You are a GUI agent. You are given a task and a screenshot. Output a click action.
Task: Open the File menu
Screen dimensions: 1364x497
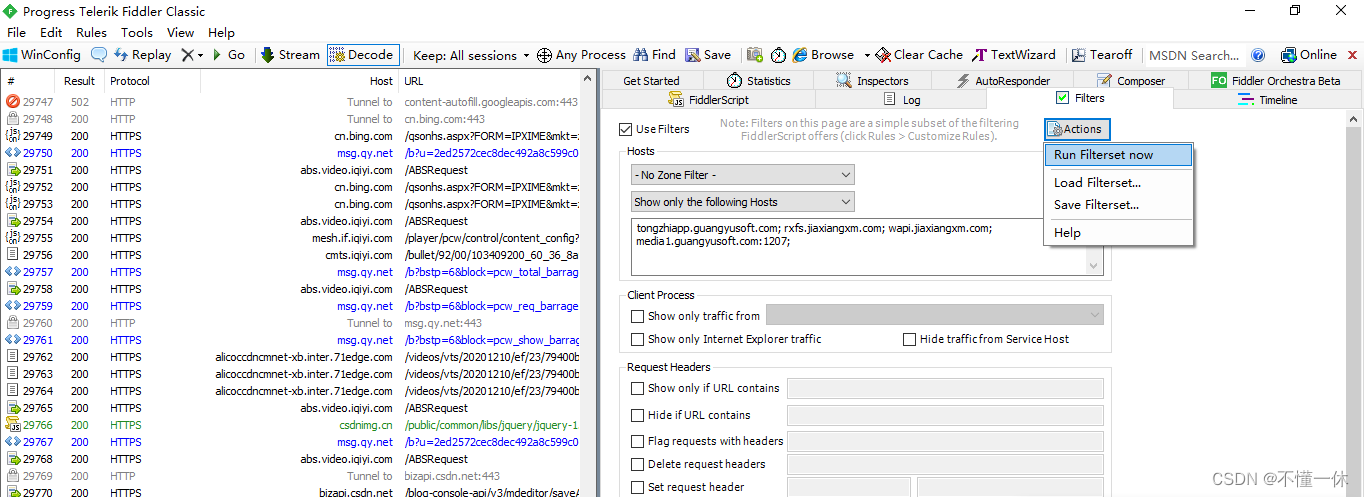click(16, 33)
